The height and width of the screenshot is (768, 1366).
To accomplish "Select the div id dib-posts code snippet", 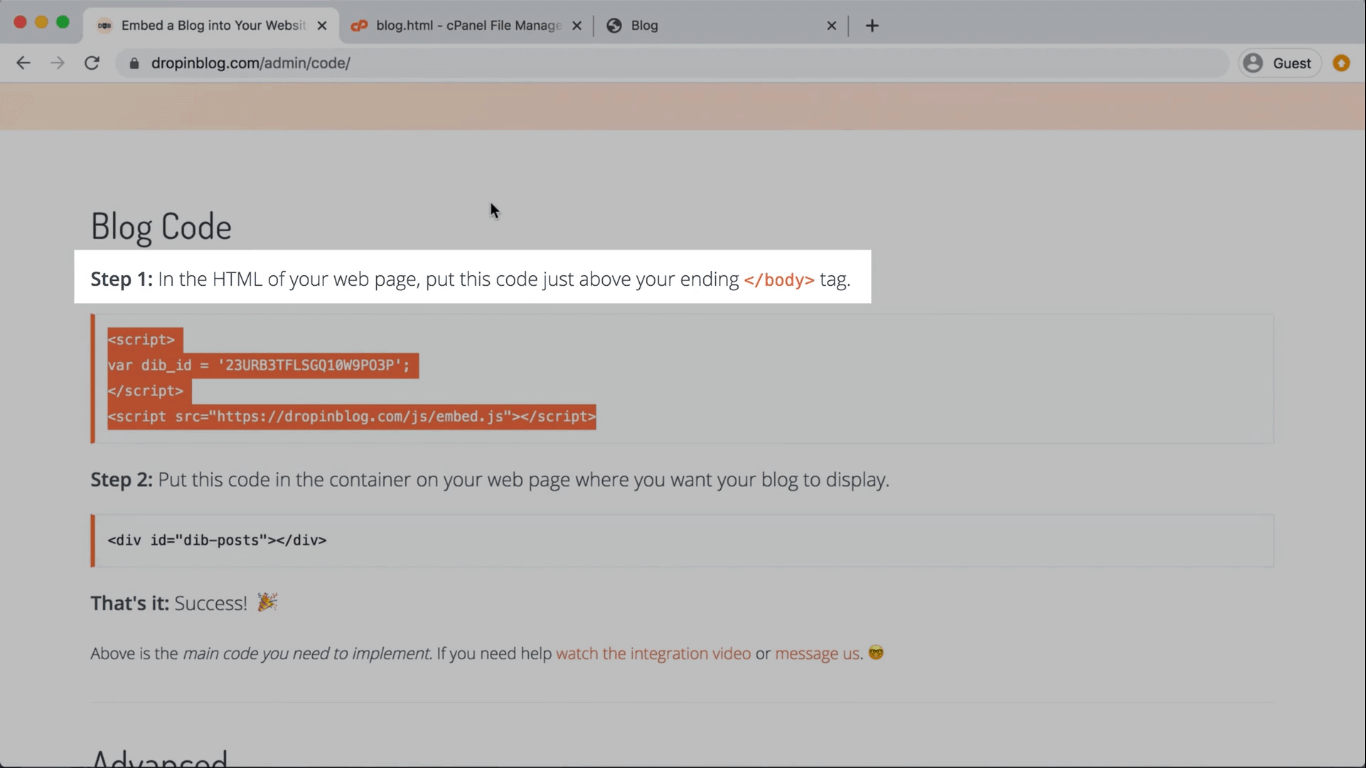I will [217, 540].
